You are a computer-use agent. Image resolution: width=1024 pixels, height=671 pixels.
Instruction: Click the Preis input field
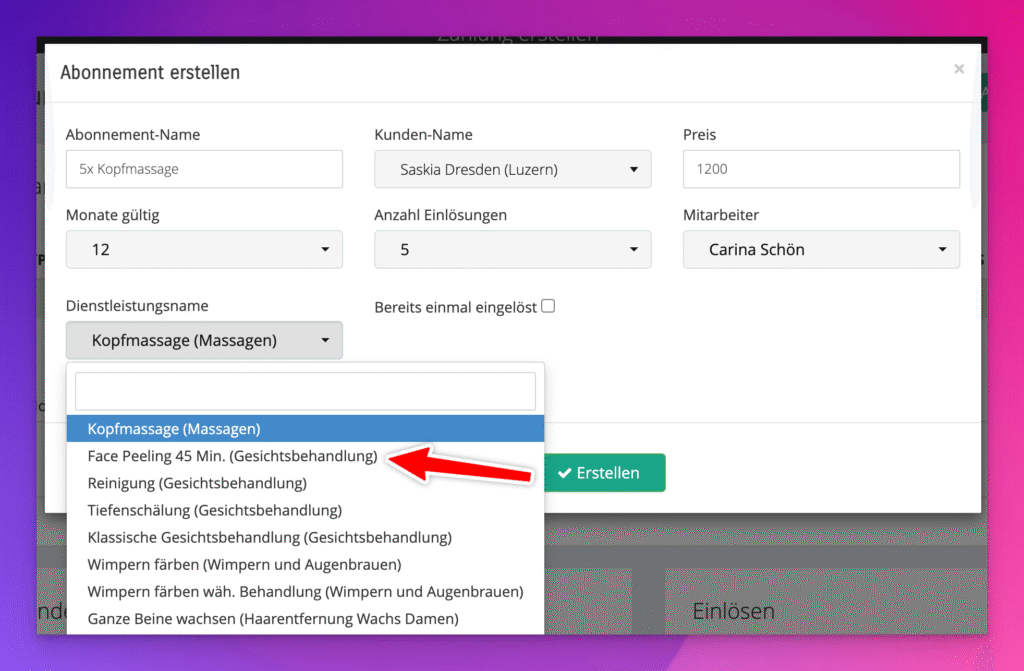(x=820, y=169)
